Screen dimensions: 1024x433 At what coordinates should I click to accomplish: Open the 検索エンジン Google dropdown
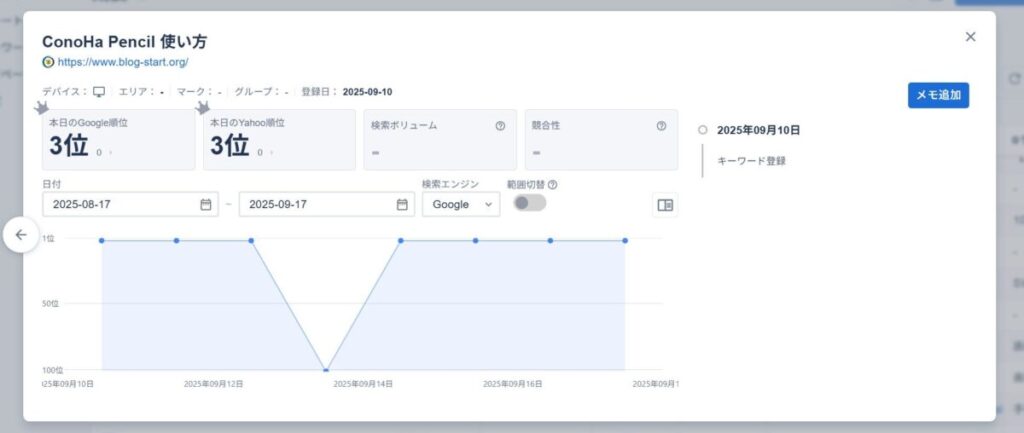click(460, 204)
